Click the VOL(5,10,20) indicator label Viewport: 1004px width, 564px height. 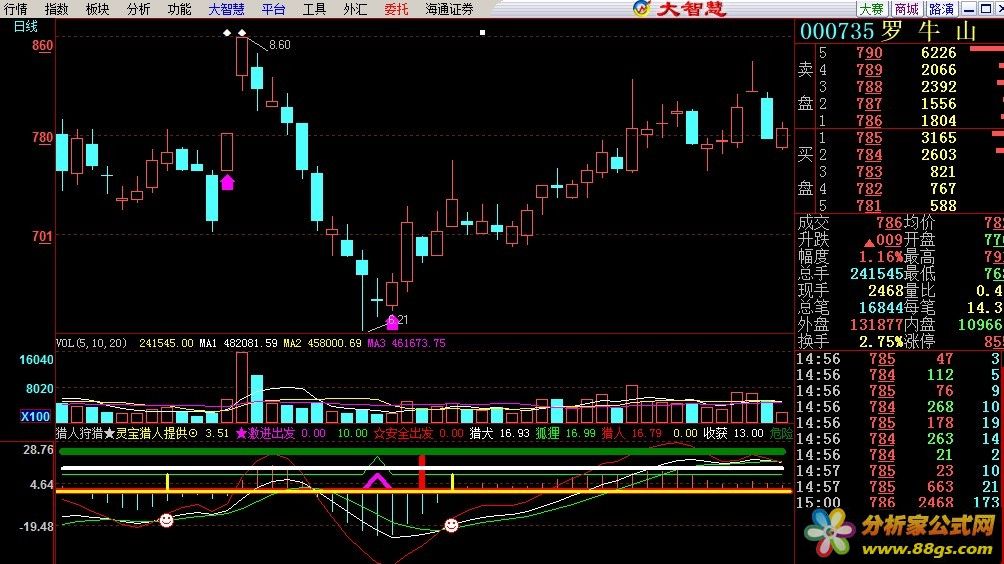pos(92,343)
